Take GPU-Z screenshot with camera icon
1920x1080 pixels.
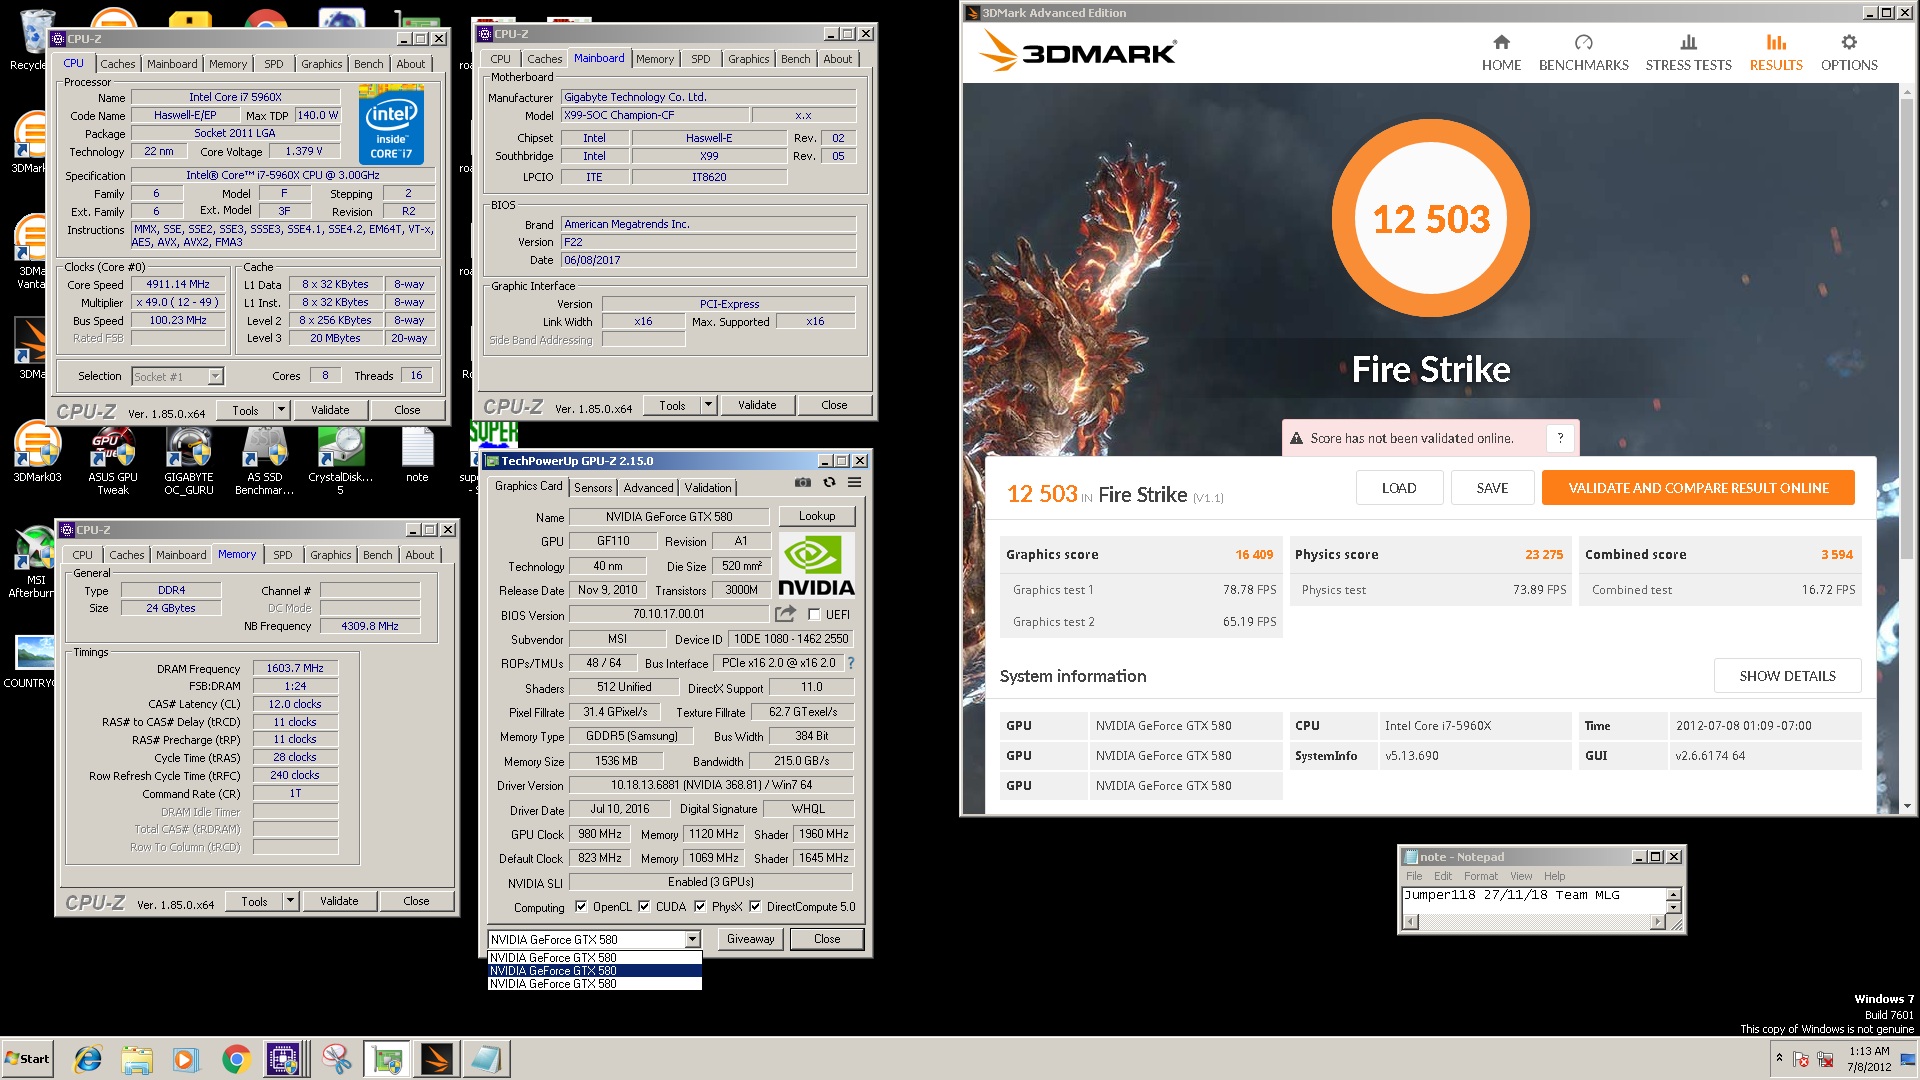803,483
